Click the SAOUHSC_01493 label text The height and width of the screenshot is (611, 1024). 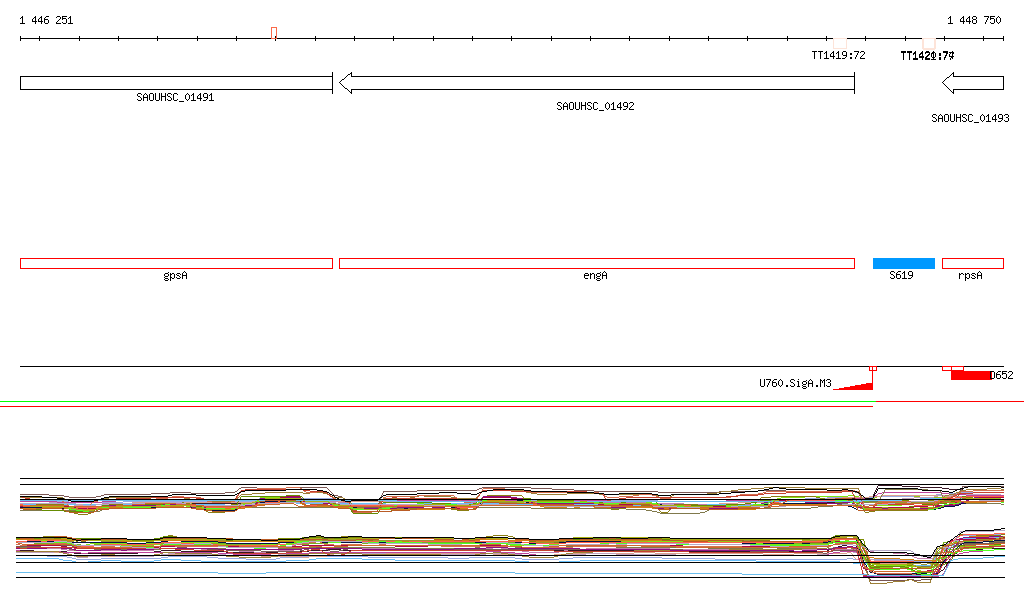(x=970, y=118)
